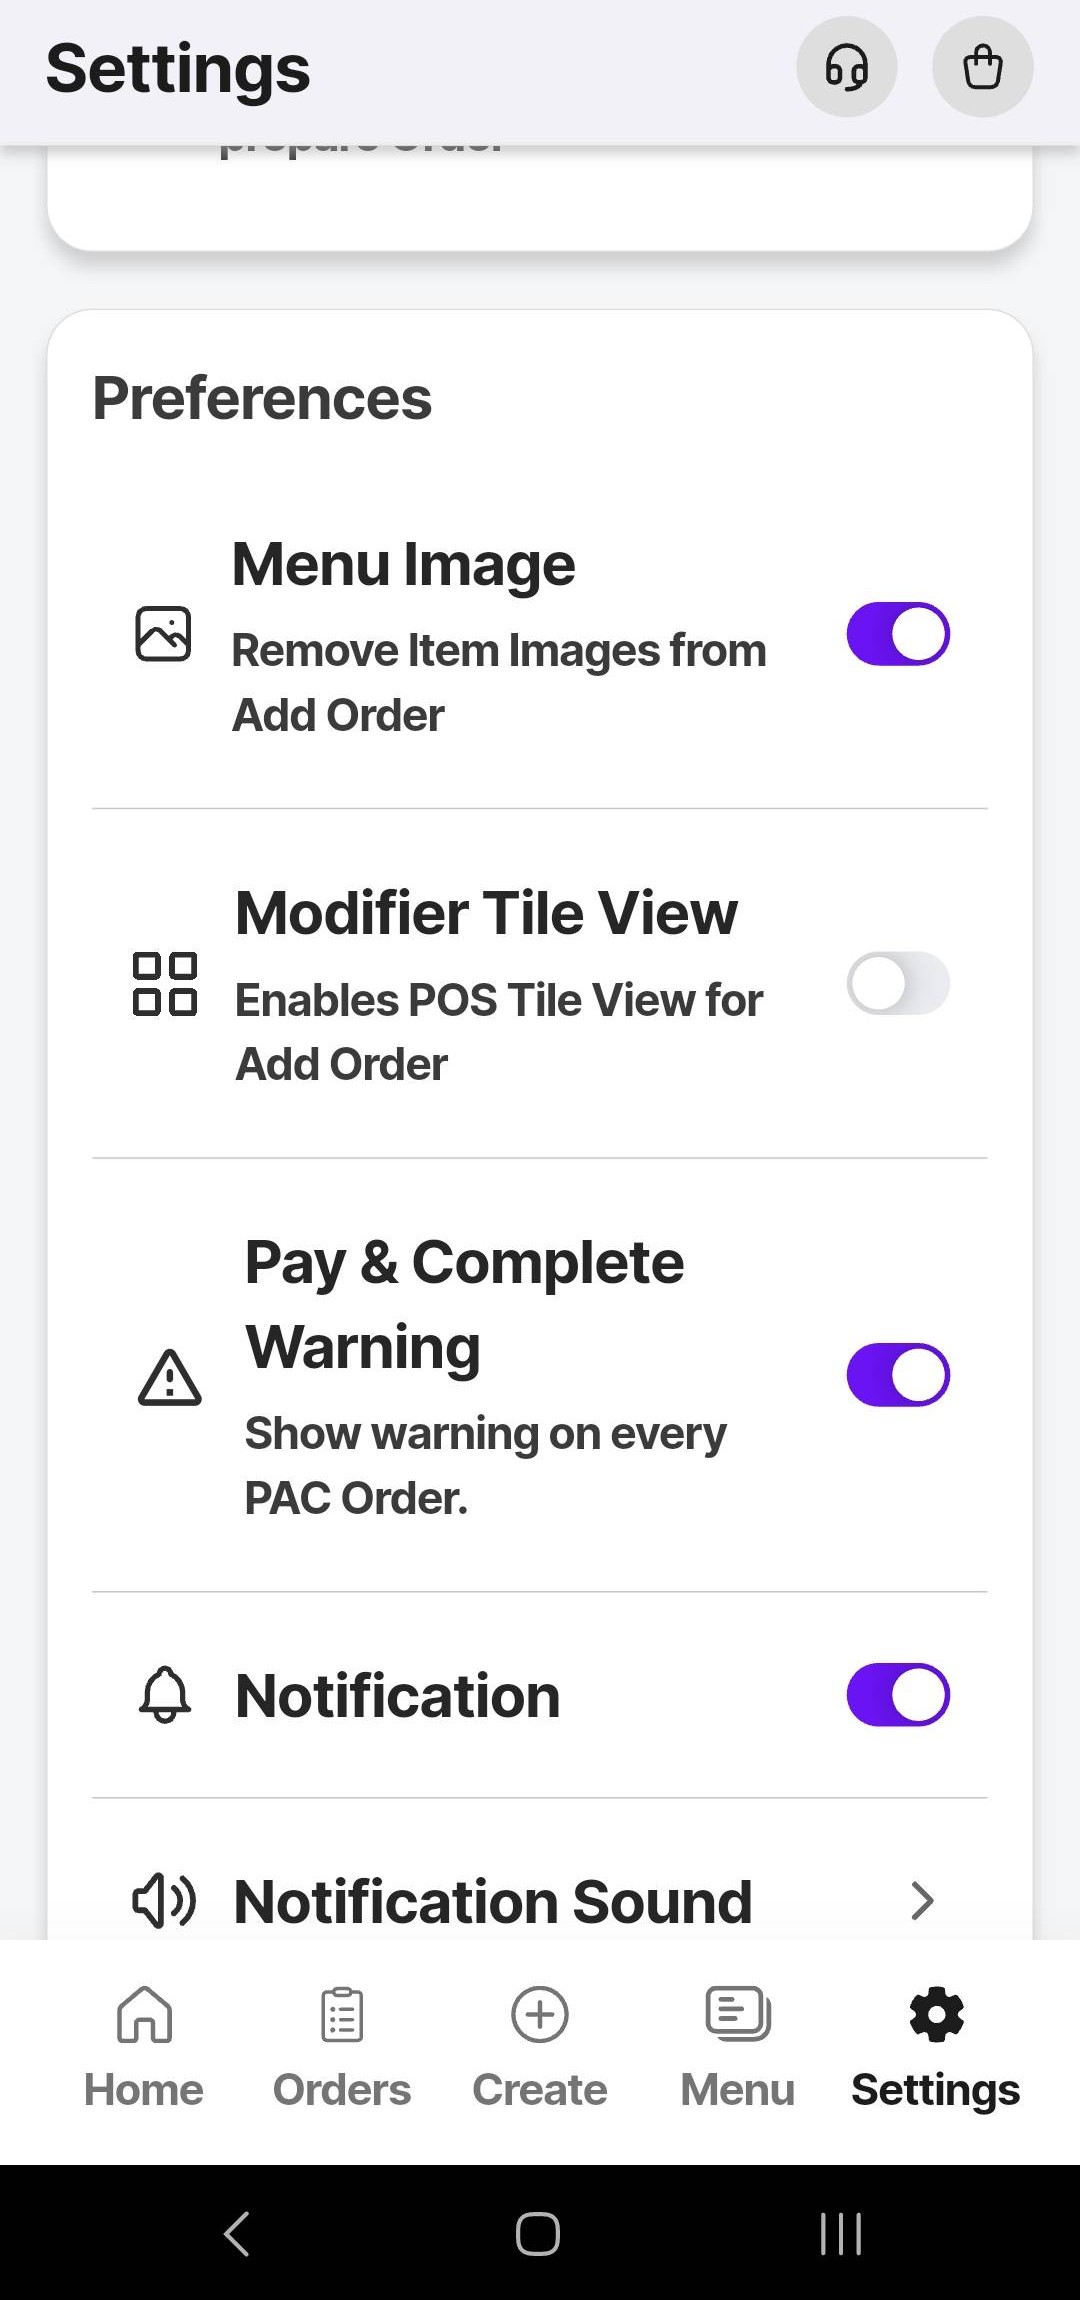Open the Notification Sound option
1080x2300 pixels.
point(492,1901)
